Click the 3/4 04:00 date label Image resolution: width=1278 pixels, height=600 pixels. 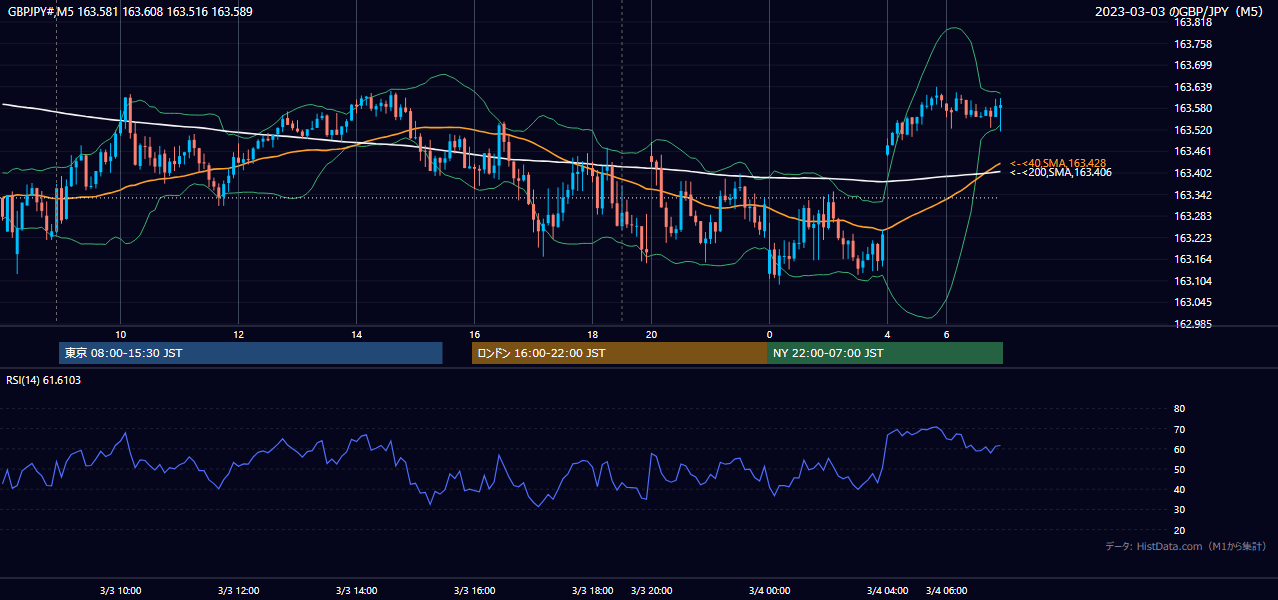[x=888, y=591]
